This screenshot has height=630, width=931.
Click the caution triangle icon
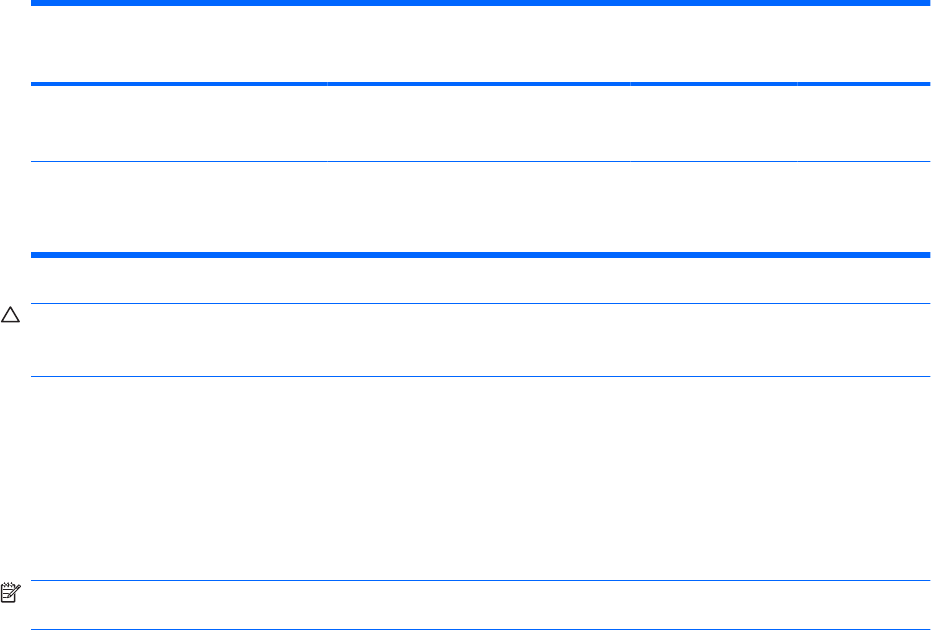pos(10,315)
